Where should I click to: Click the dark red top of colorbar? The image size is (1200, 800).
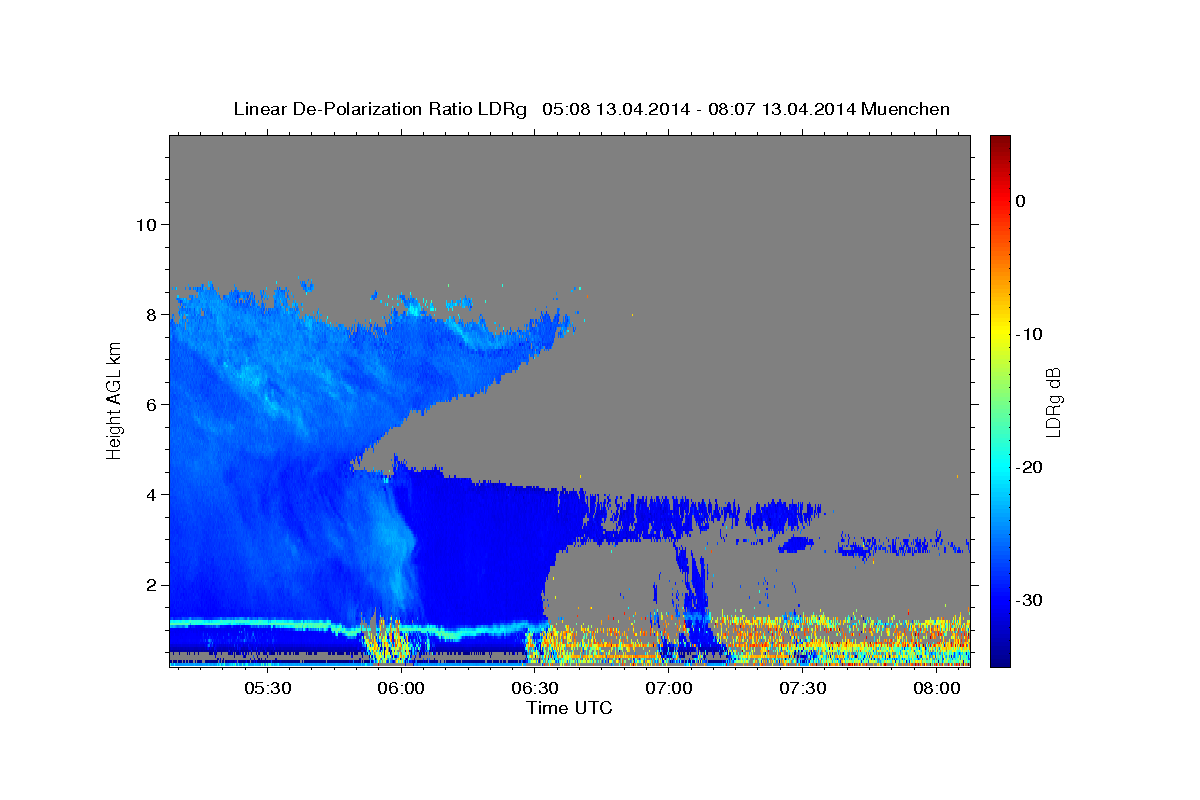coord(1000,142)
